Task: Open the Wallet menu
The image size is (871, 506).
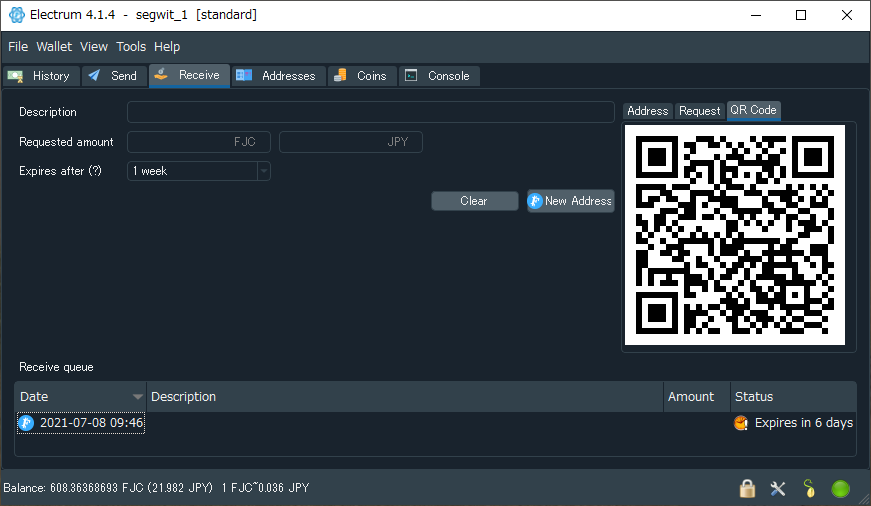Action: click(x=54, y=47)
